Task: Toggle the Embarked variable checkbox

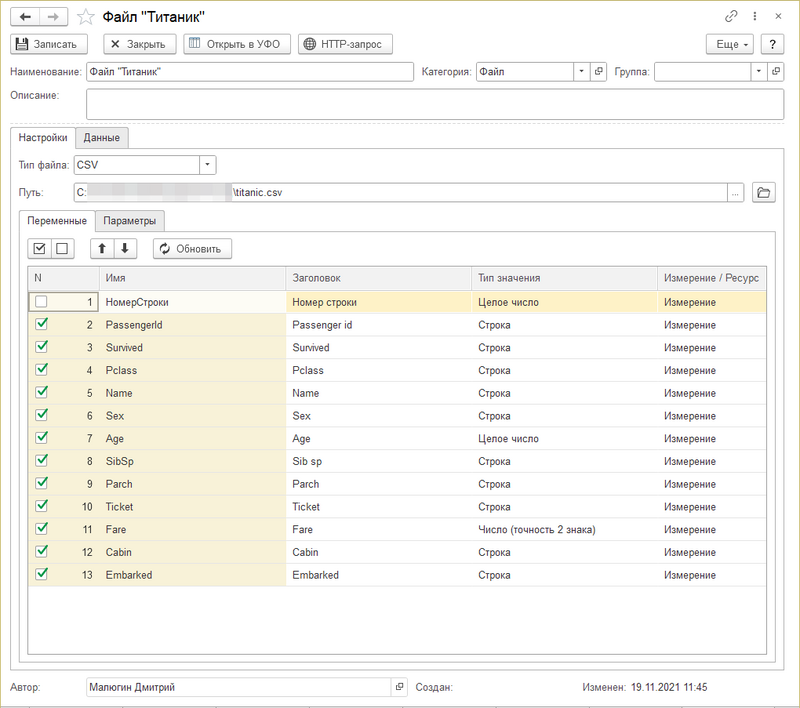Action: point(41,575)
